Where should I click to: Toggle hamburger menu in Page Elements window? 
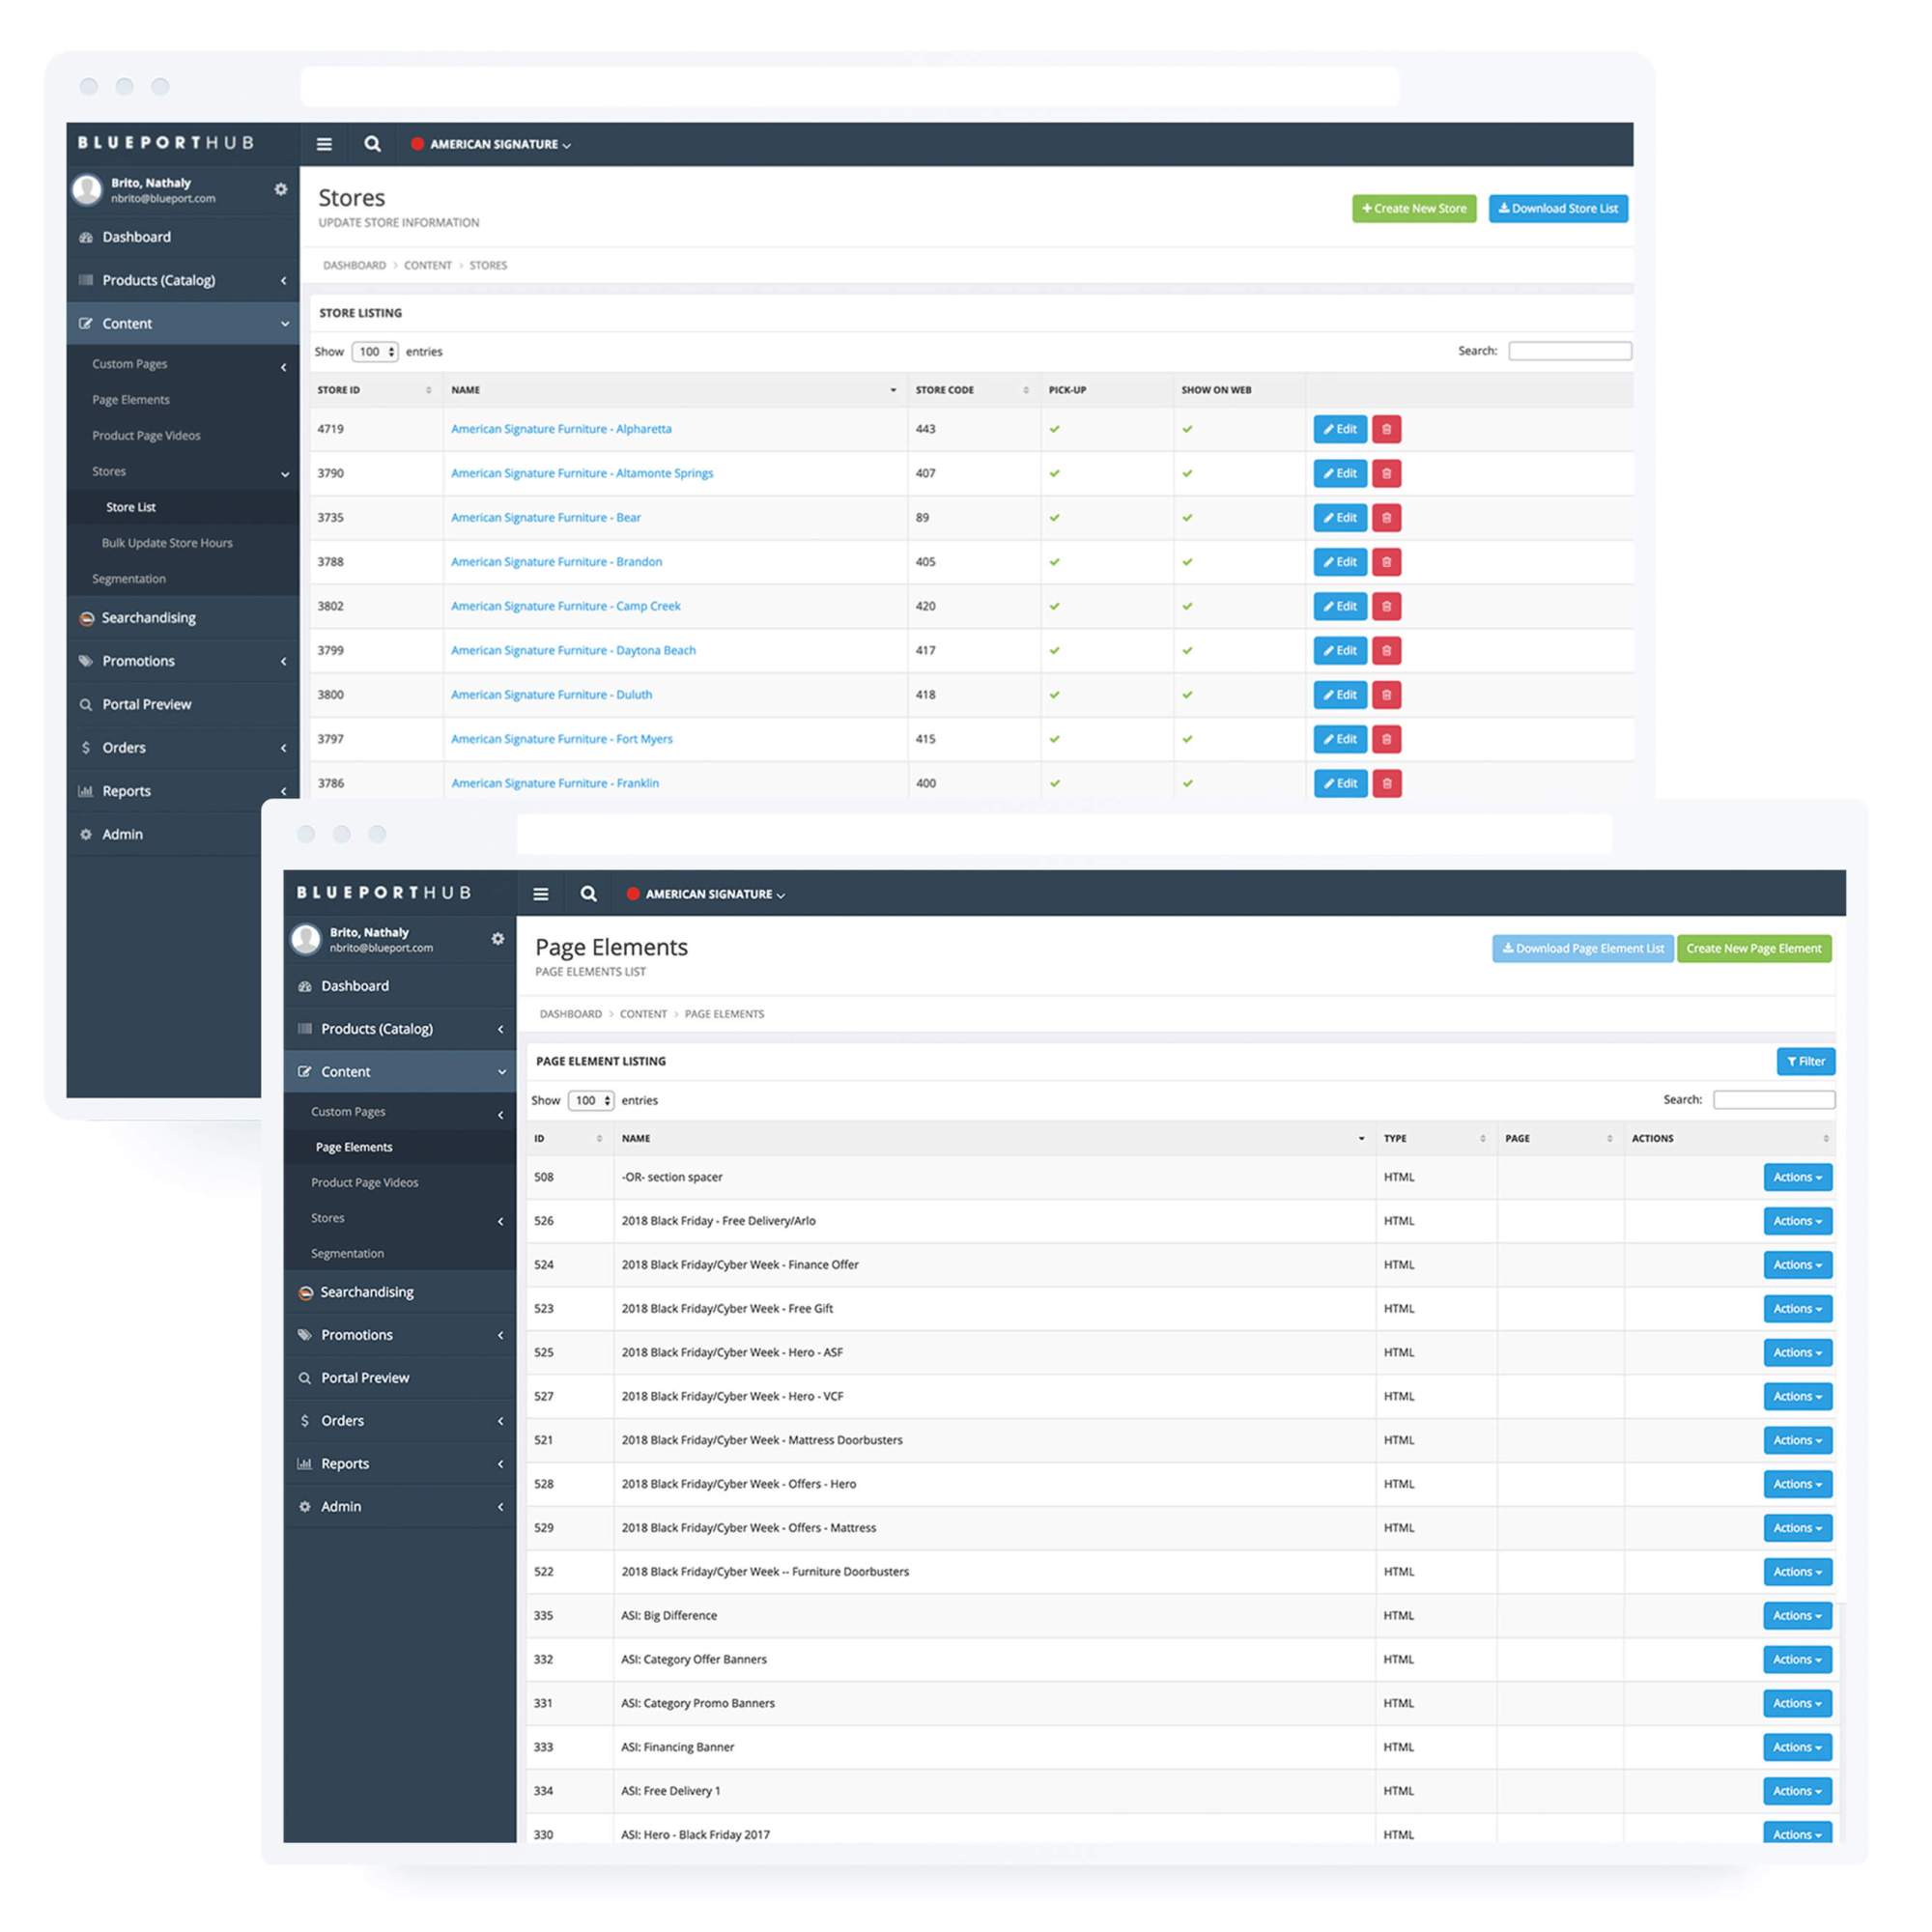(540, 894)
